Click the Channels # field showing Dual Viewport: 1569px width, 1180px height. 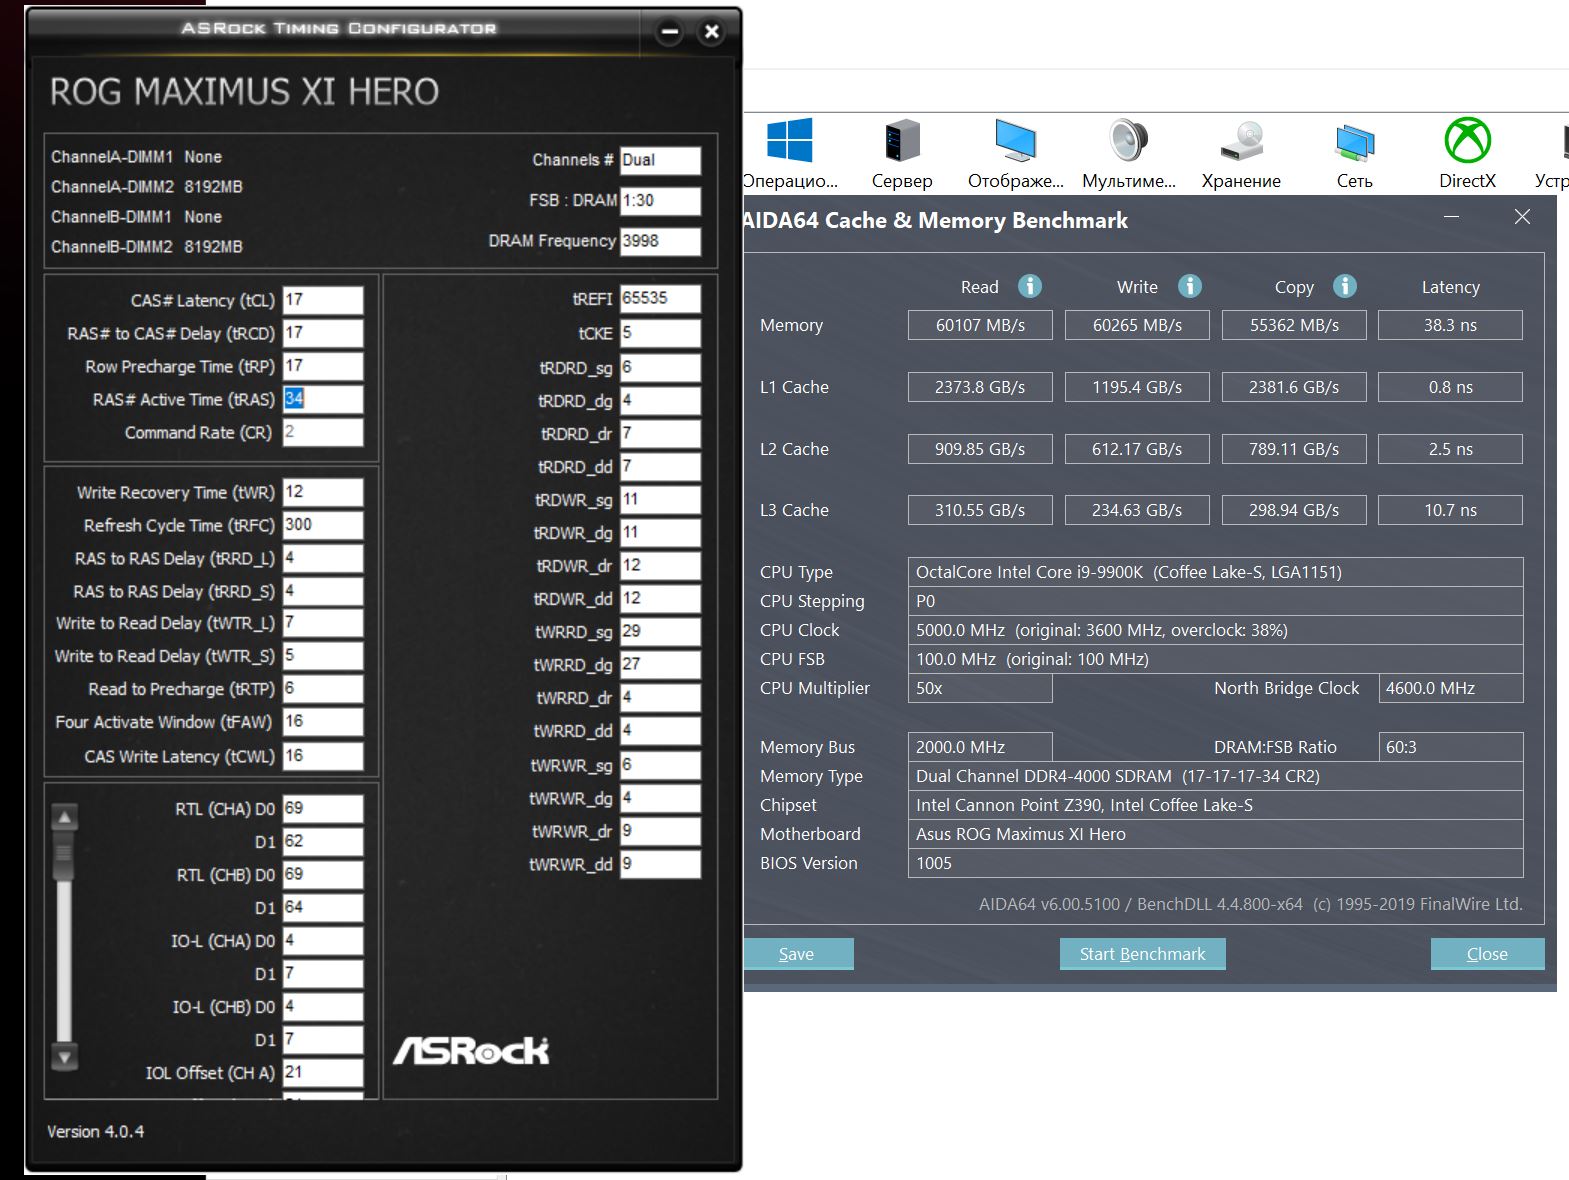point(660,161)
